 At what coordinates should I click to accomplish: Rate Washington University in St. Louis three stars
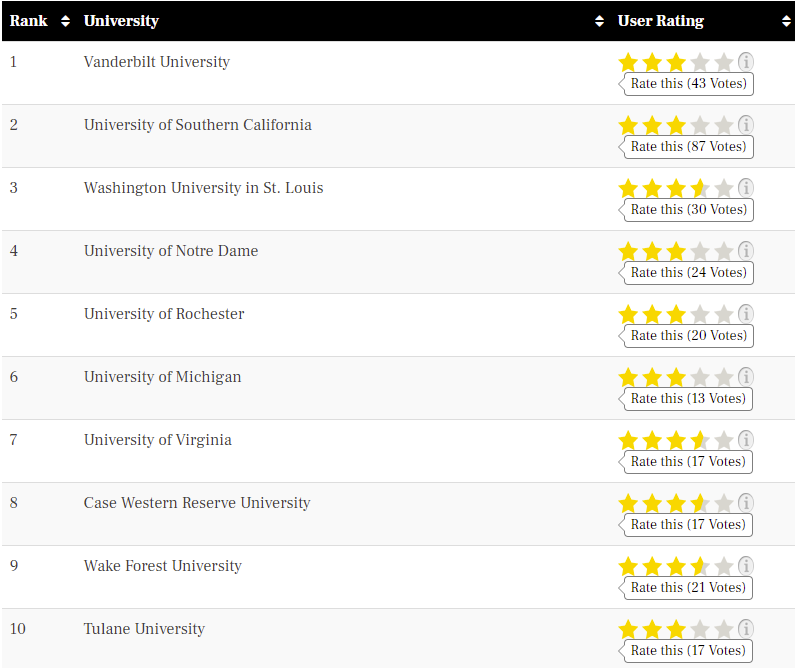point(676,188)
